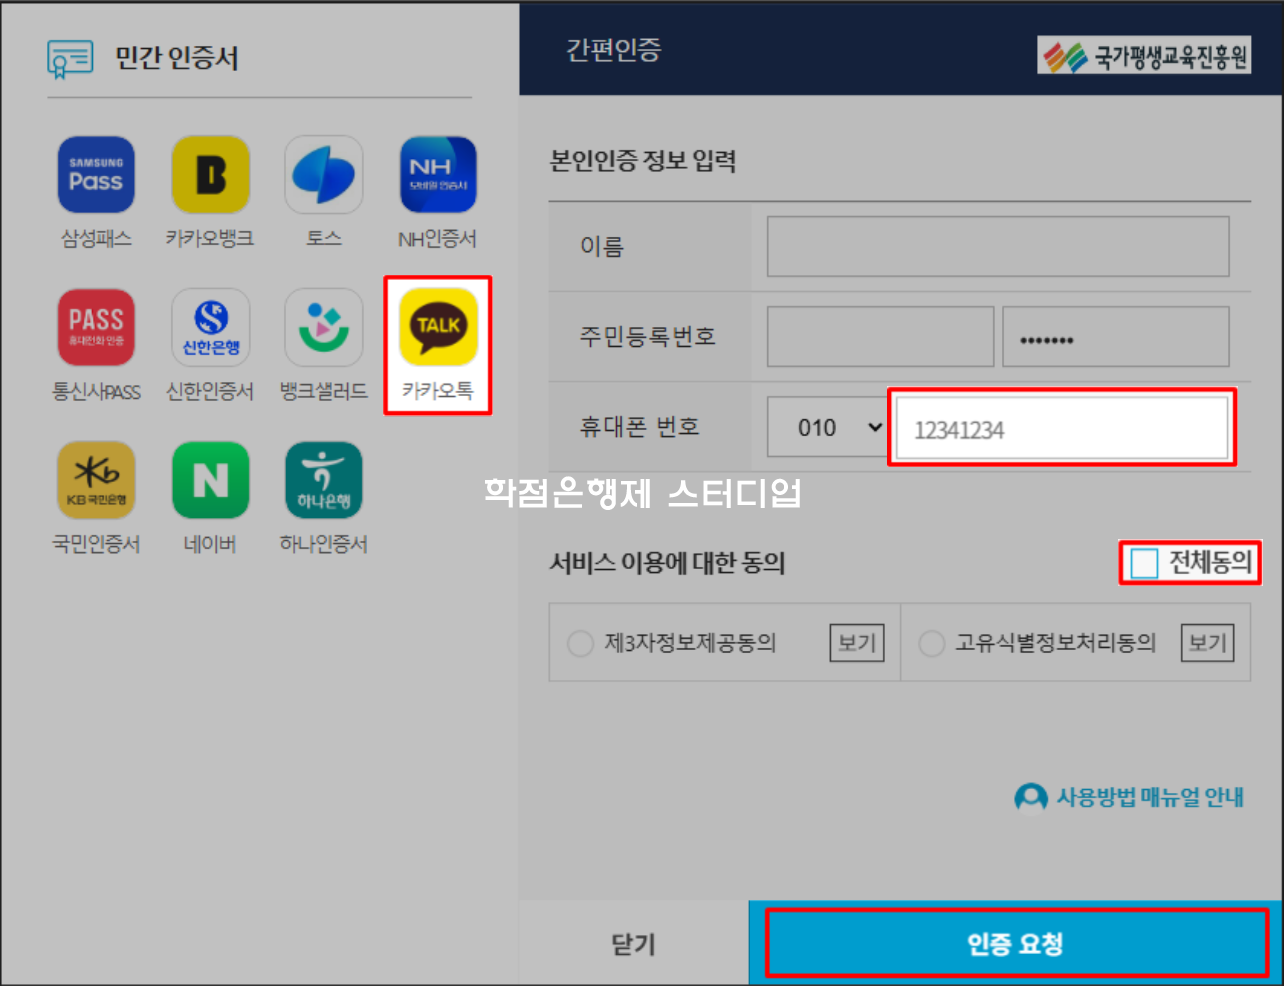This screenshot has width=1284, height=986.
Task: View the 고유식별정보처리동의 terms via 보기
Action: click(1207, 643)
